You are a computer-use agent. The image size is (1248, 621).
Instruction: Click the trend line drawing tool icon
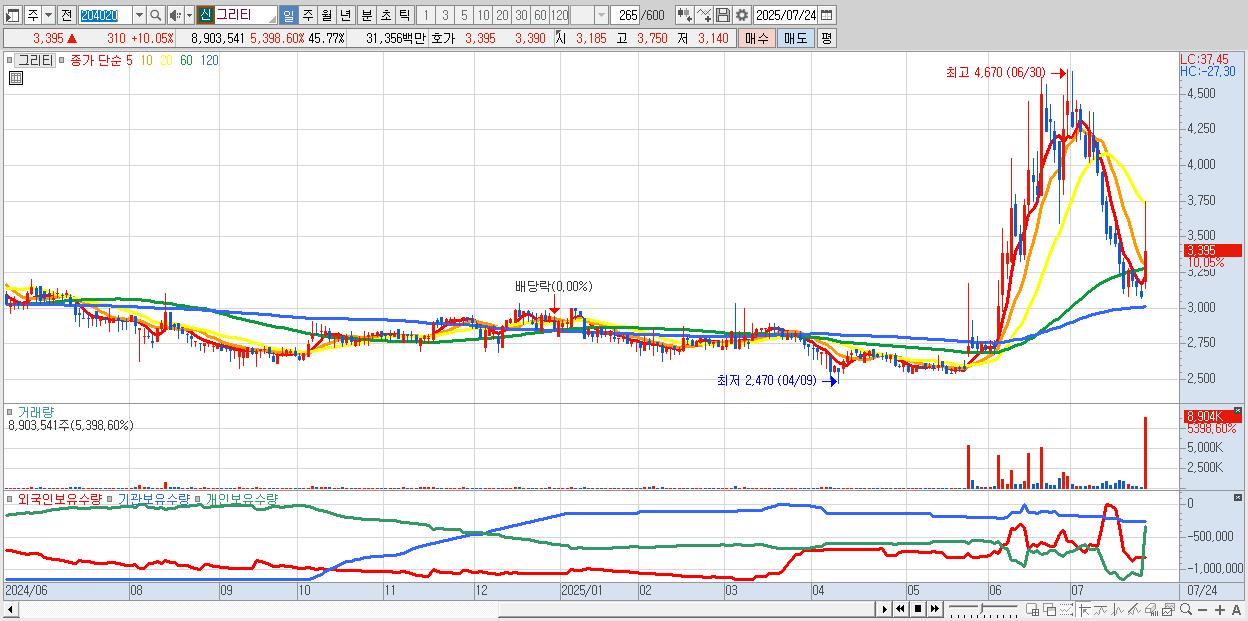(x=1102, y=610)
